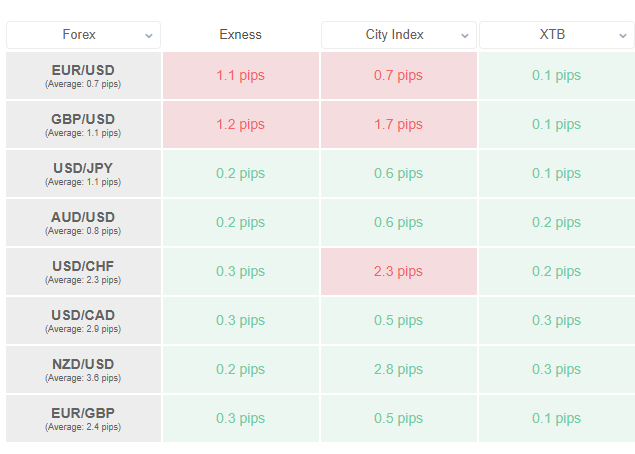The height and width of the screenshot is (454, 635).
Task: Click the Exness column header
Action: tap(240, 35)
